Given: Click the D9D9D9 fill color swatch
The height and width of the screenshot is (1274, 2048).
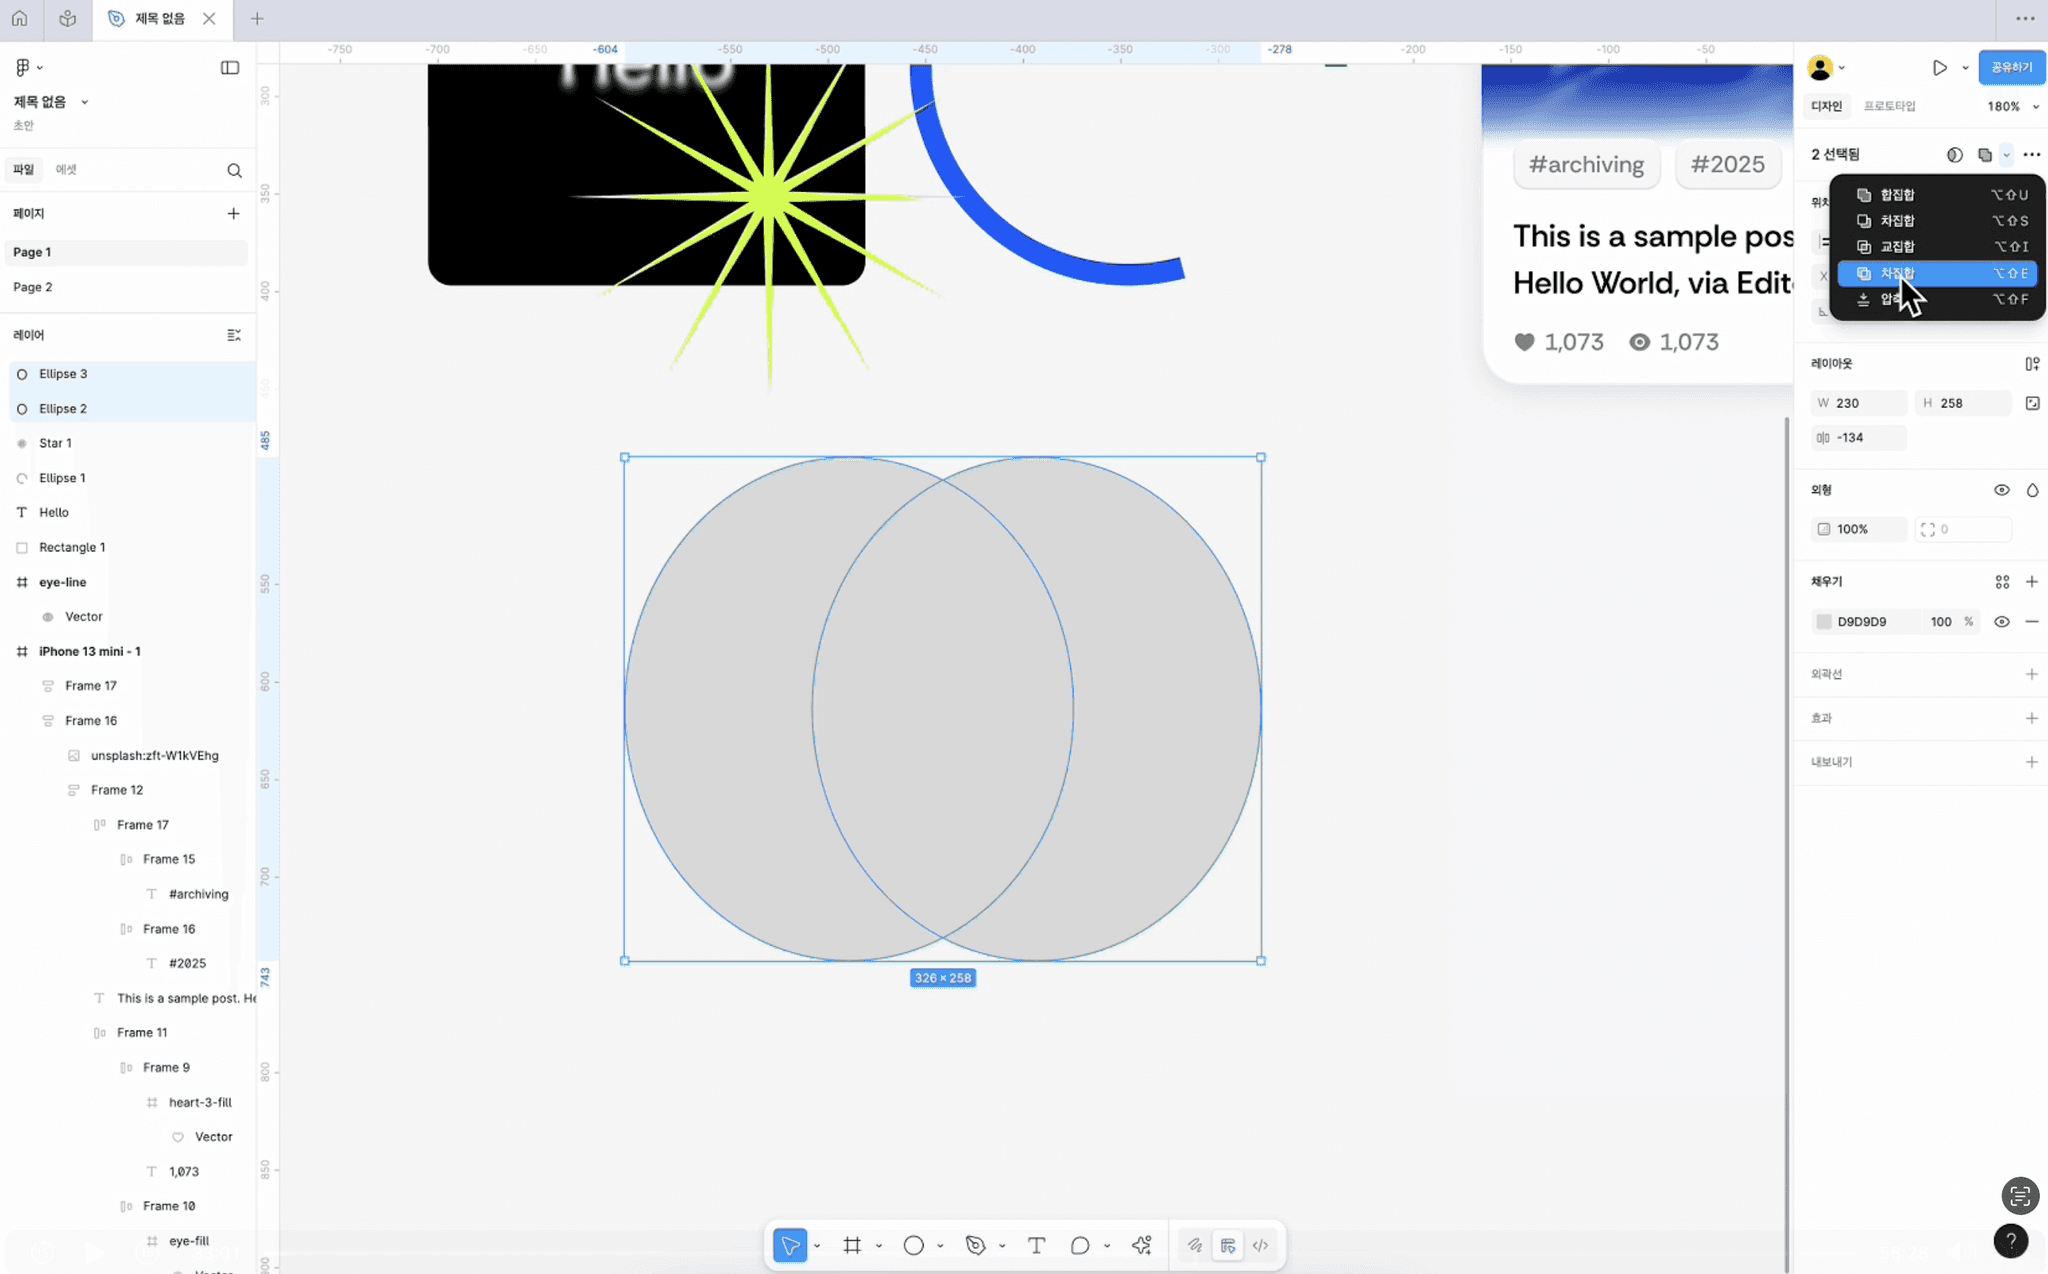Looking at the screenshot, I should point(1824,621).
